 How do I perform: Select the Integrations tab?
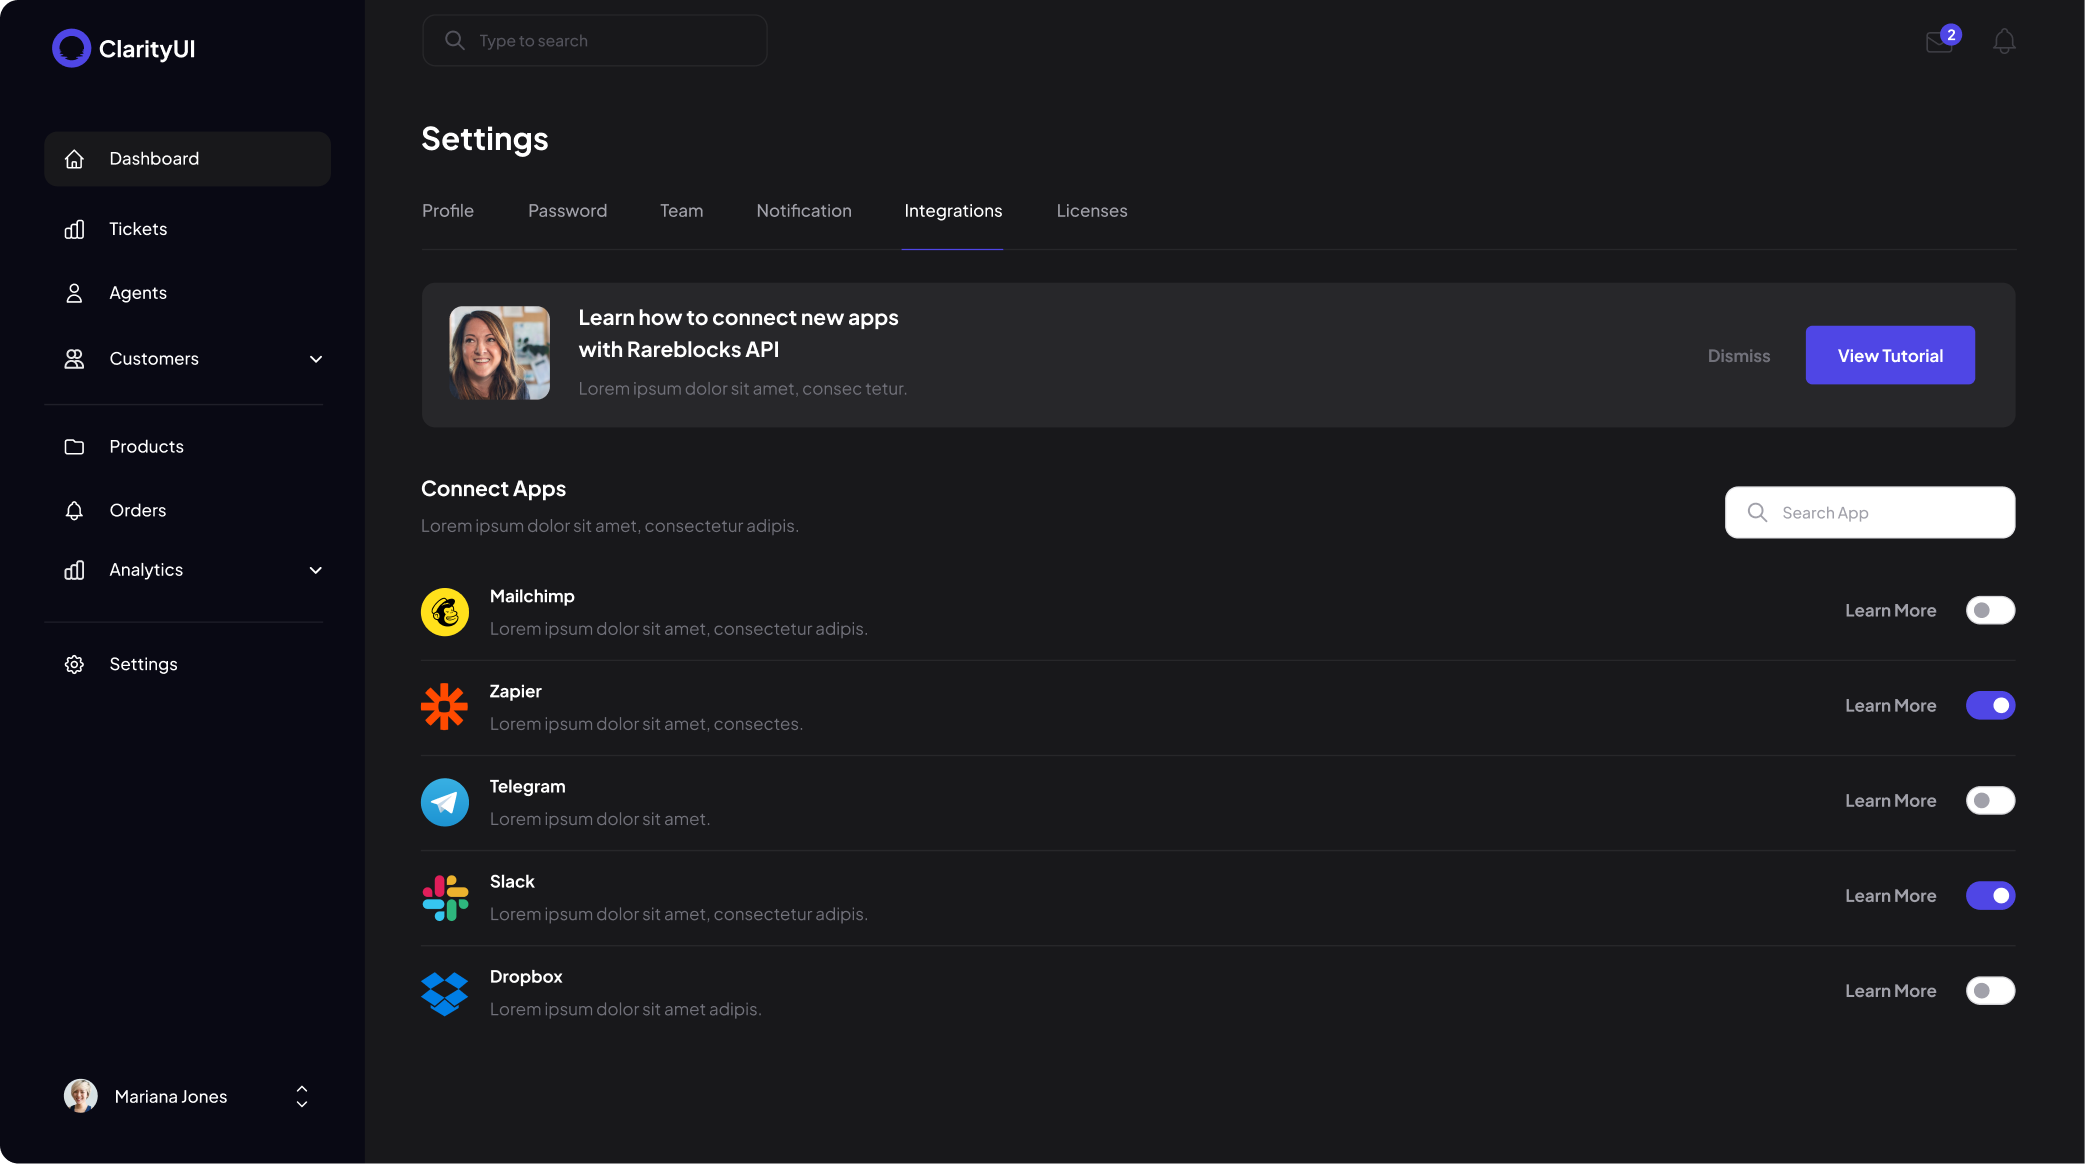953,211
